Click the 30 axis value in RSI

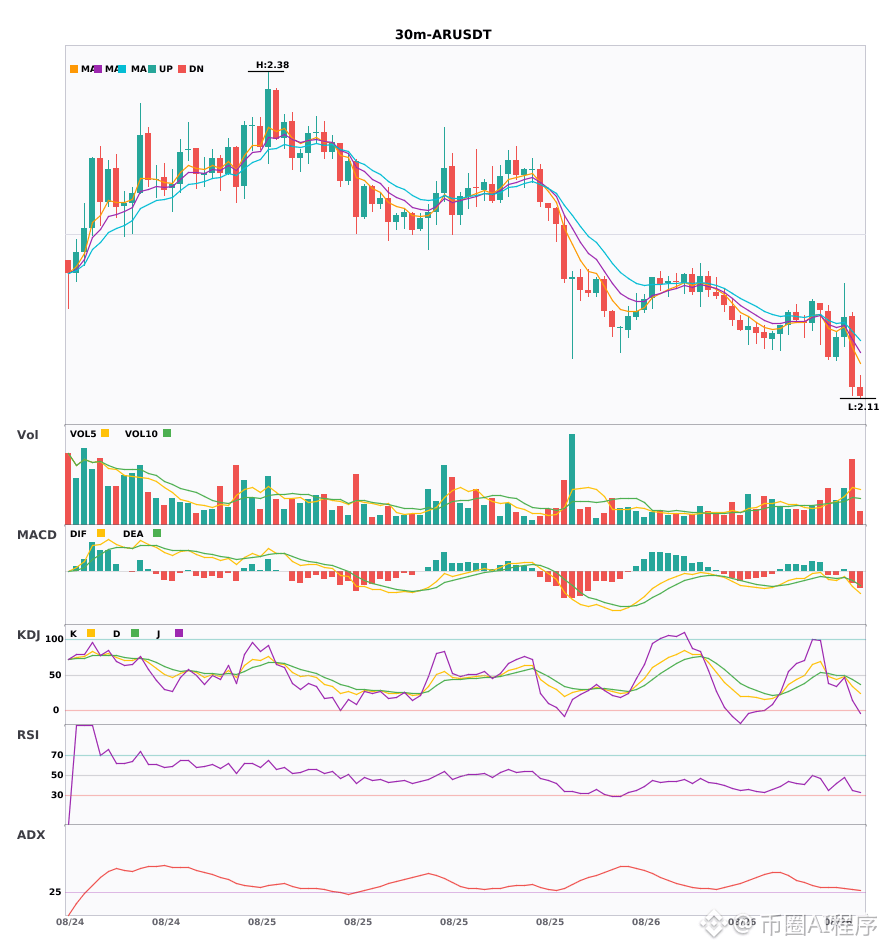(57, 795)
